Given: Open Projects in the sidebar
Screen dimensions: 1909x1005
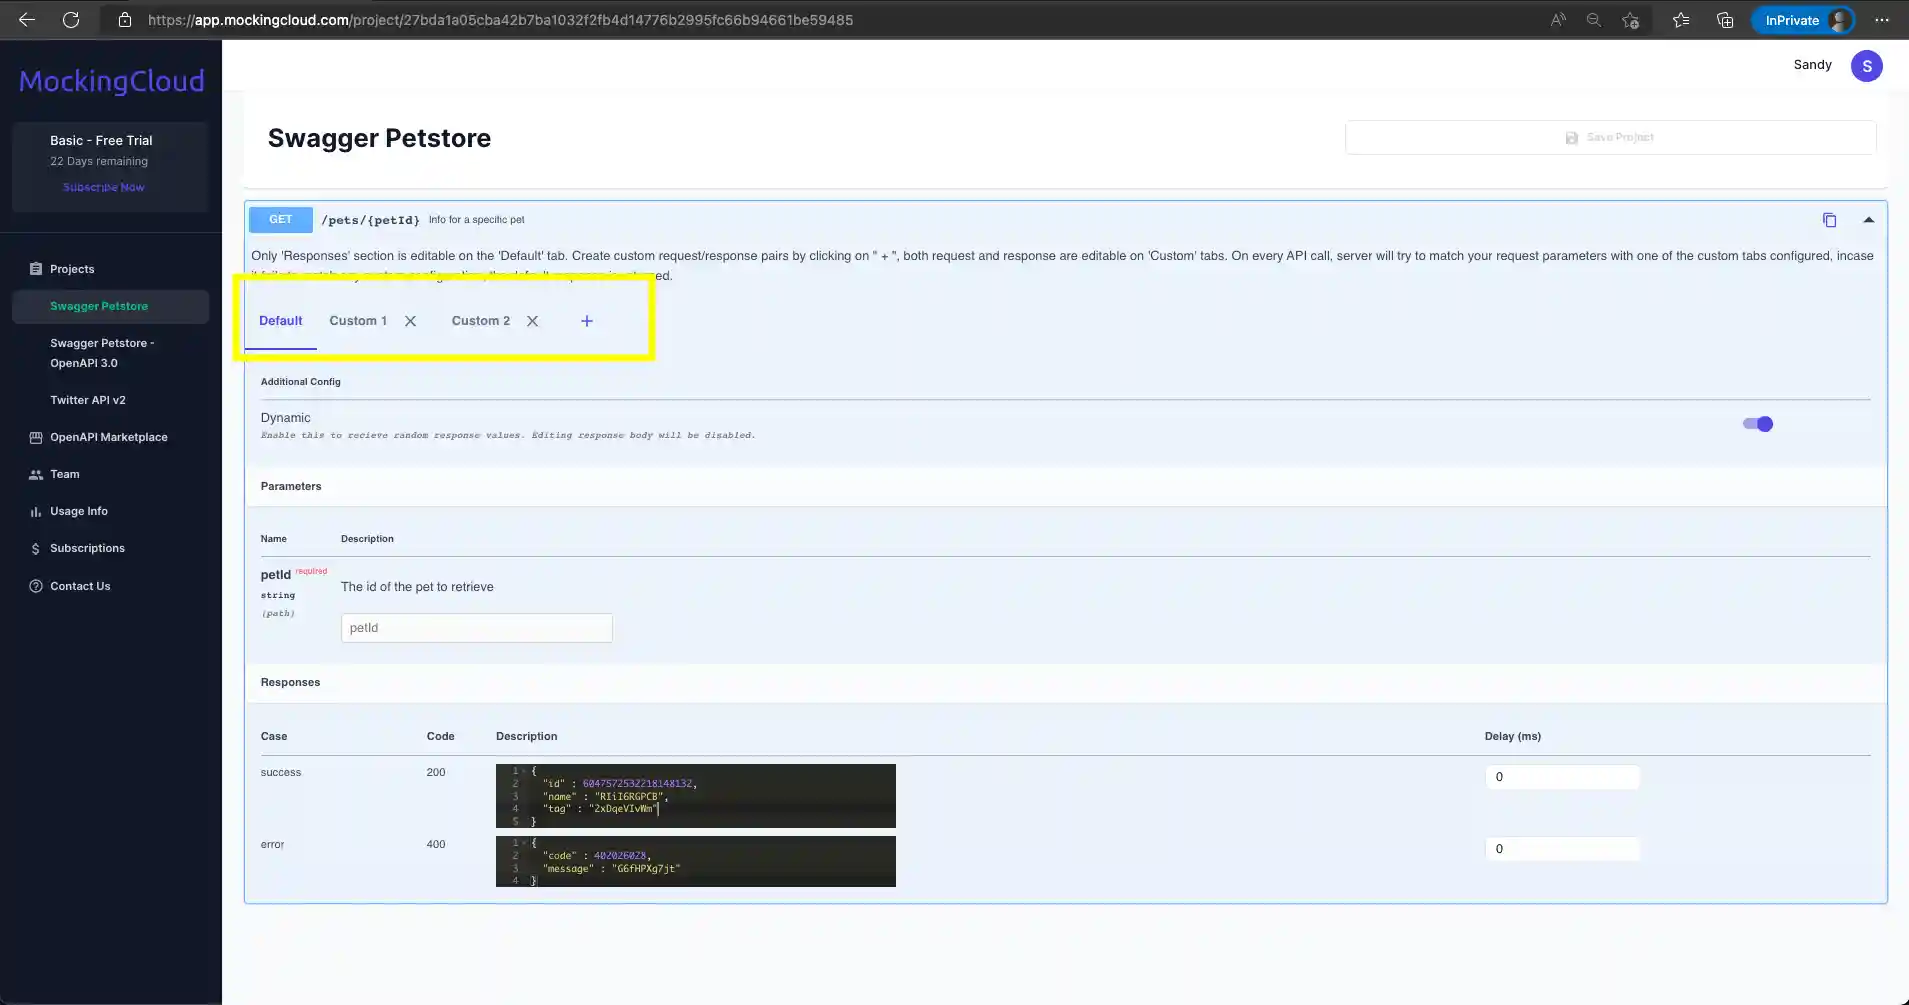Looking at the screenshot, I should pyautogui.click(x=72, y=269).
